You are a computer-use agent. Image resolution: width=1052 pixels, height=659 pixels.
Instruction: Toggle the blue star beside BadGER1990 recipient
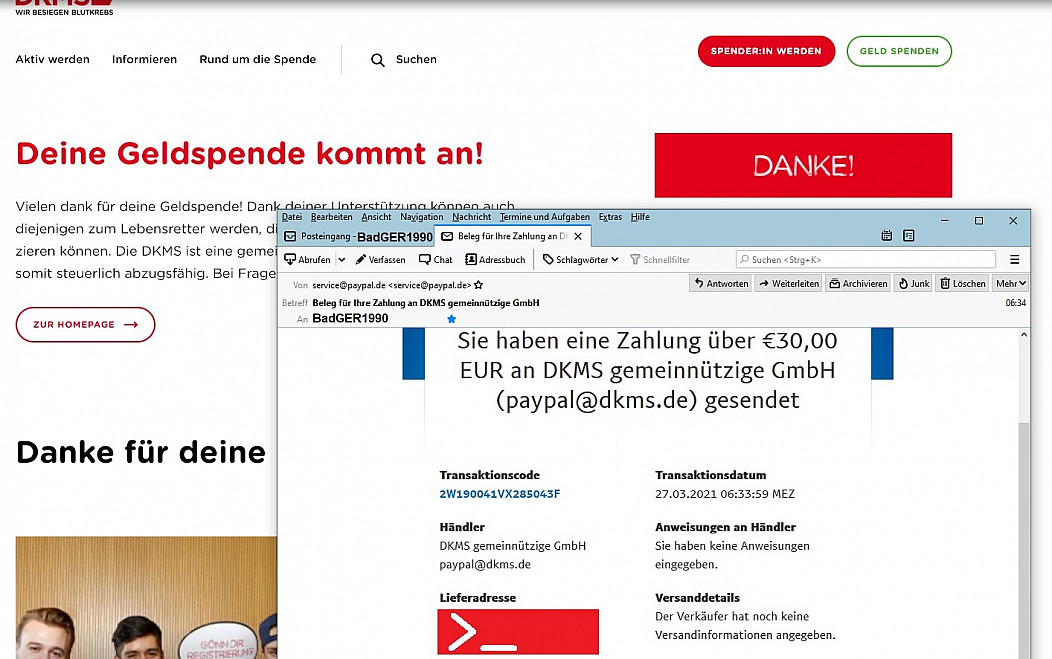tap(451, 319)
